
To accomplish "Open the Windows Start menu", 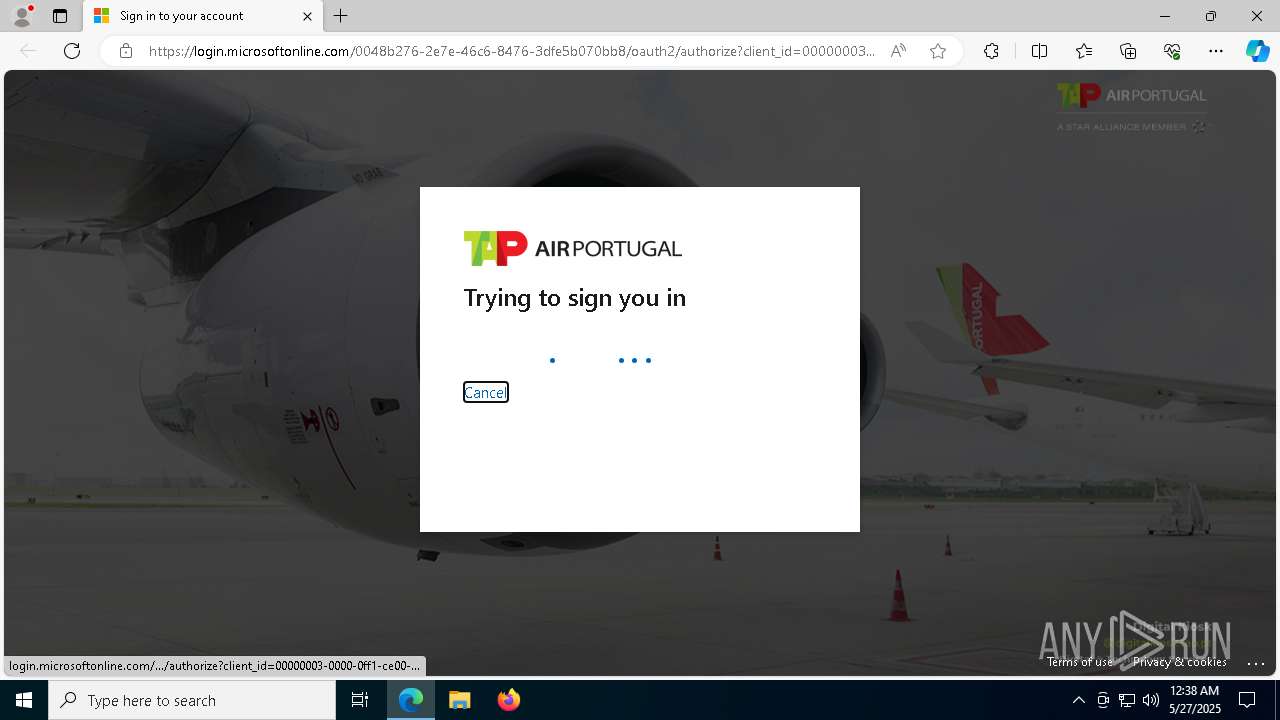I will point(24,700).
